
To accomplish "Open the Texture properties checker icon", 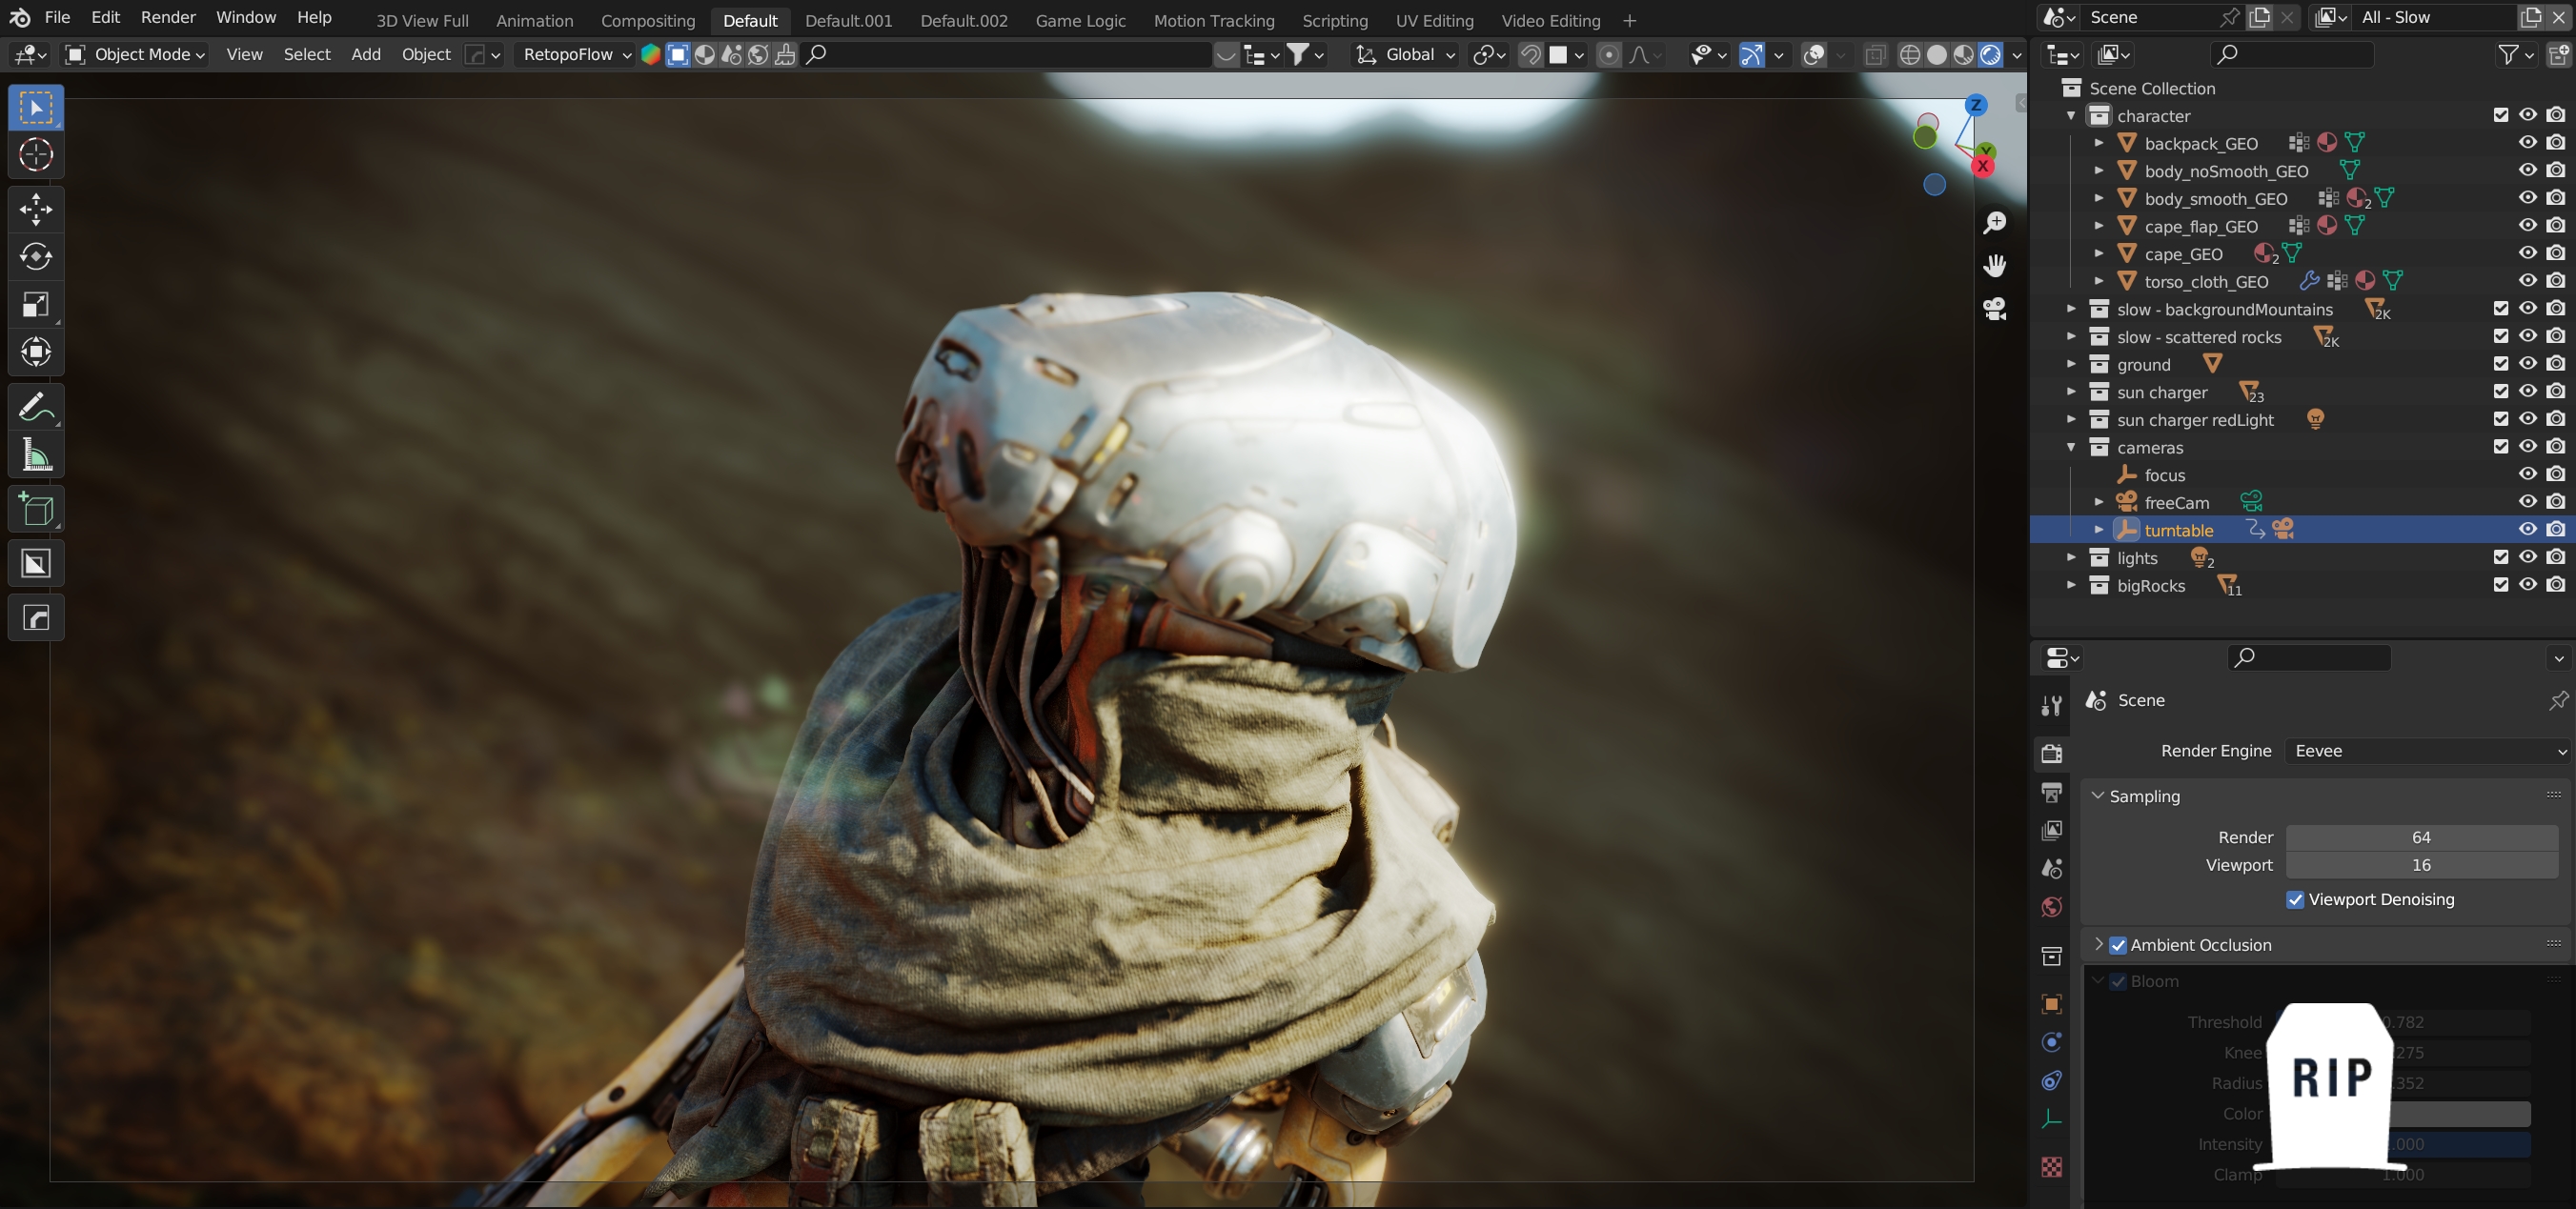I will 2051,1167.
